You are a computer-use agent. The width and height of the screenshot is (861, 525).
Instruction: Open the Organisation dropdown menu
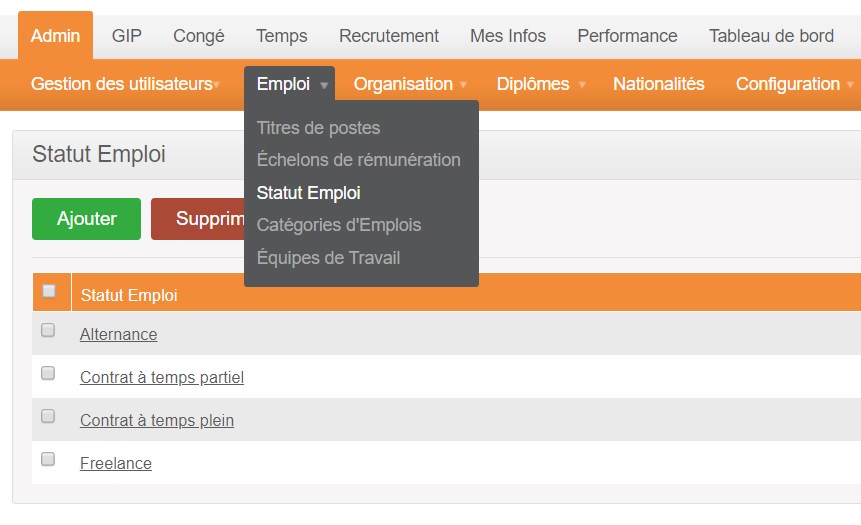point(410,84)
